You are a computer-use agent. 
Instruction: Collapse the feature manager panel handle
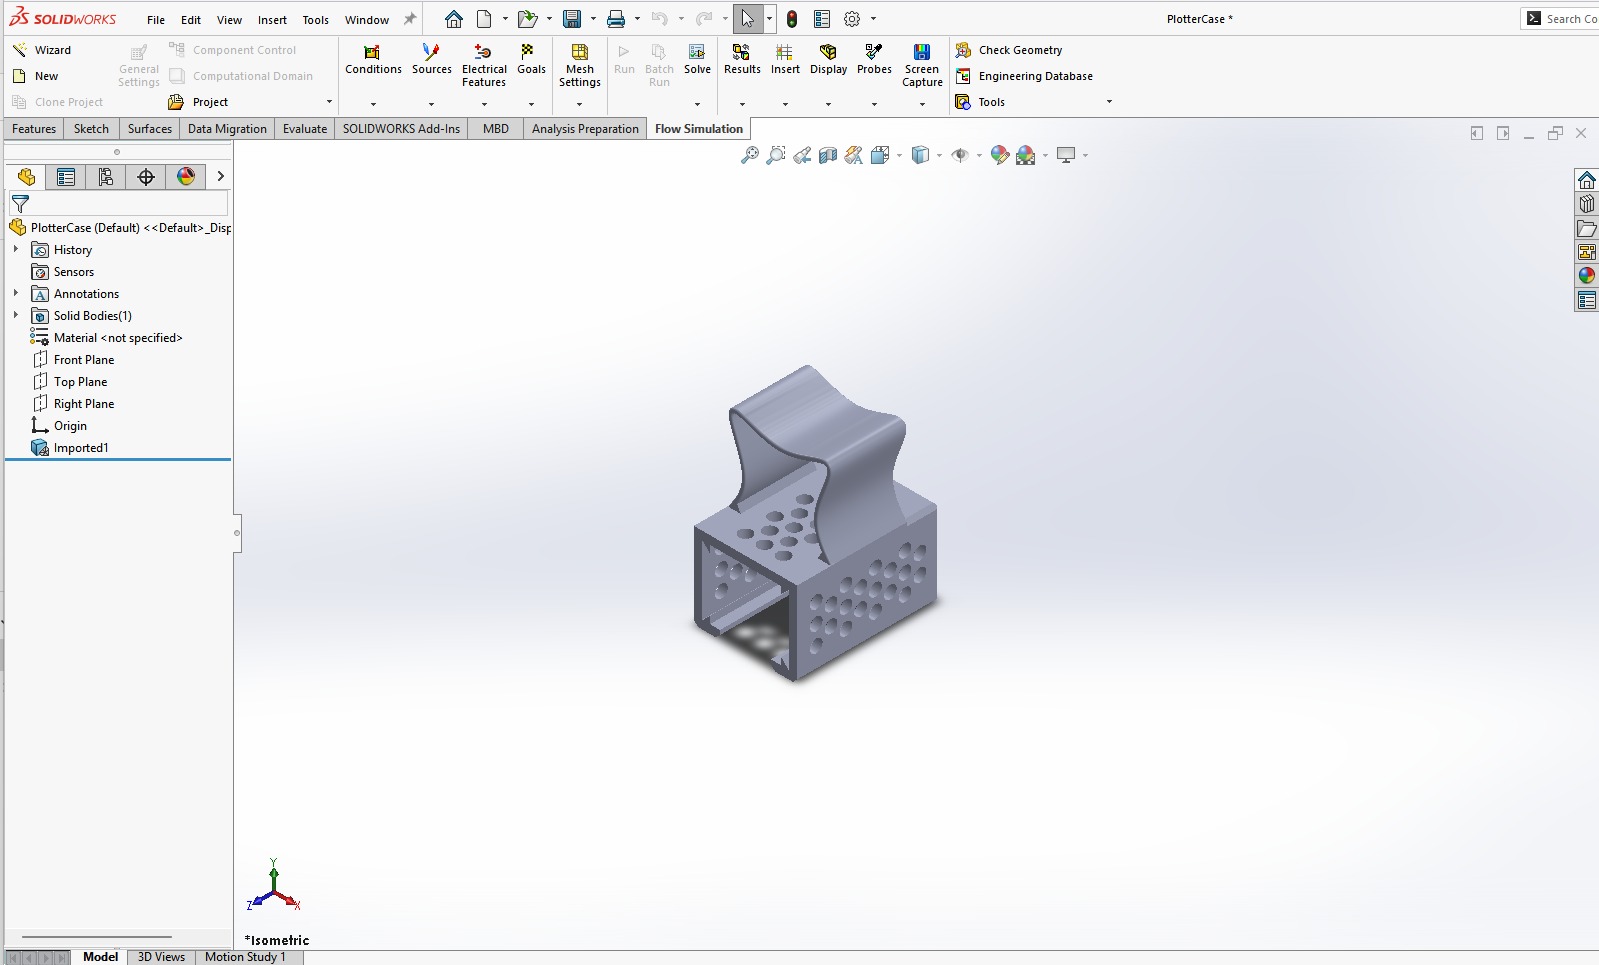click(x=237, y=533)
